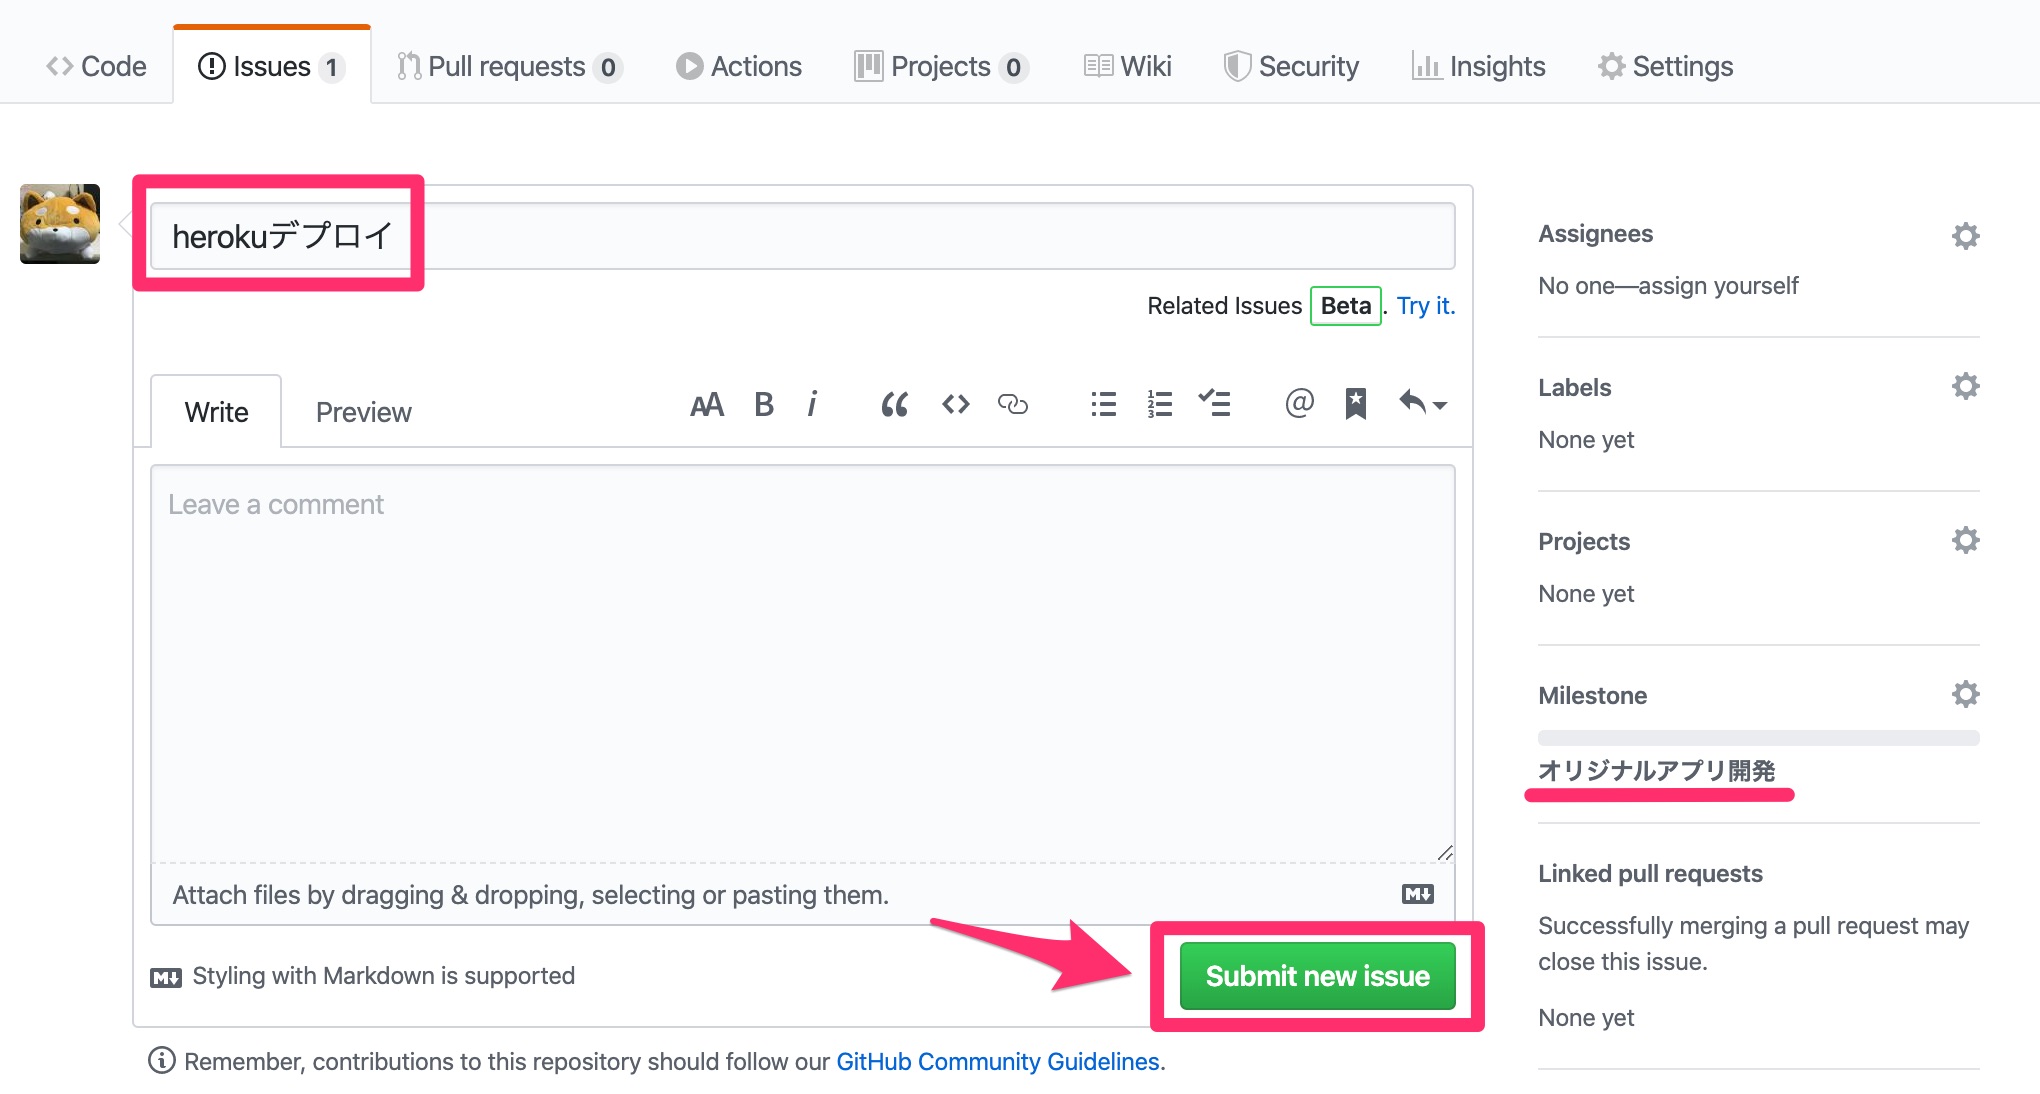Add a numbered list
The height and width of the screenshot is (1094, 2040).
click(x=1158, y=404)
